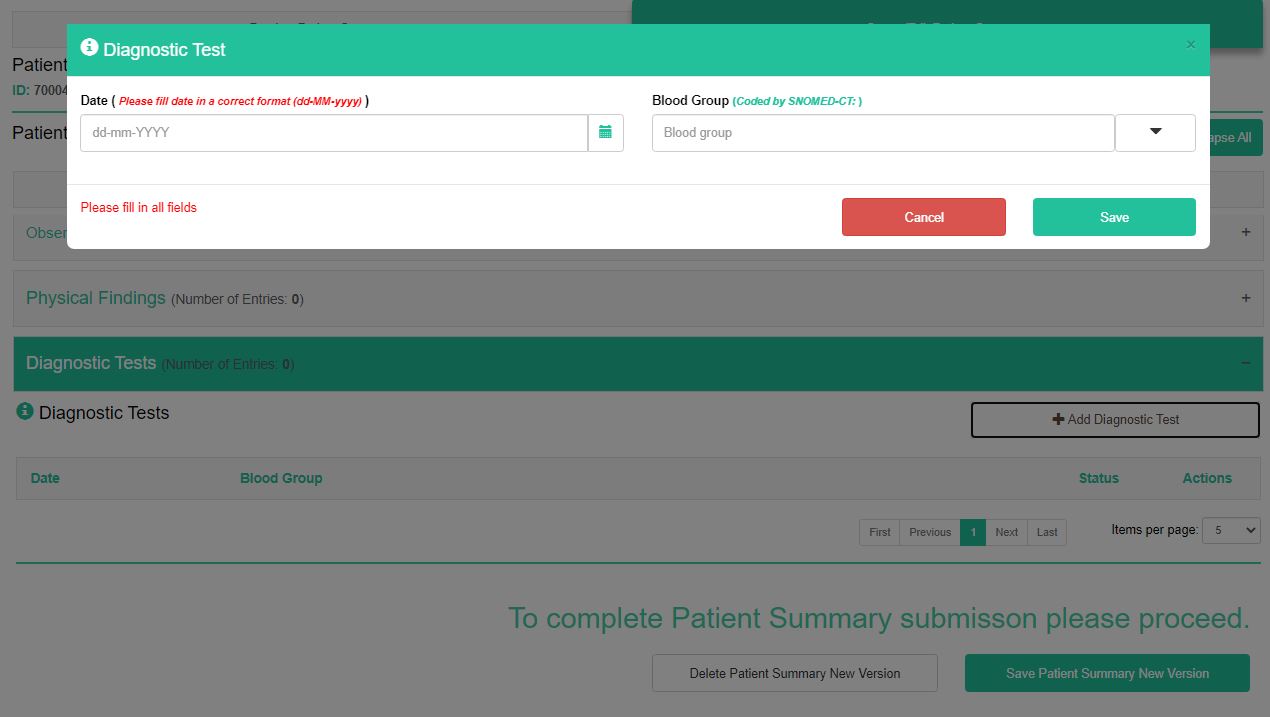Type in the Blood group input field
This screenshot has height=717, width=1270.
tap(882, 132)
